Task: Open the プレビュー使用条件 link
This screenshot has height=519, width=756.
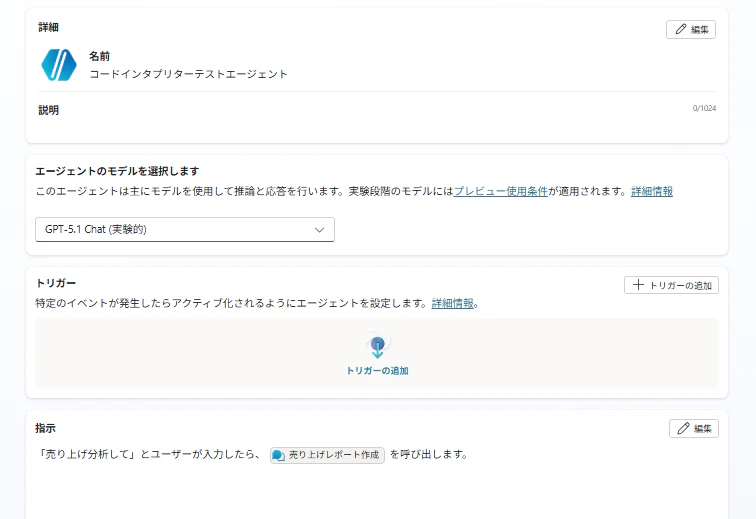Action: 500,191
